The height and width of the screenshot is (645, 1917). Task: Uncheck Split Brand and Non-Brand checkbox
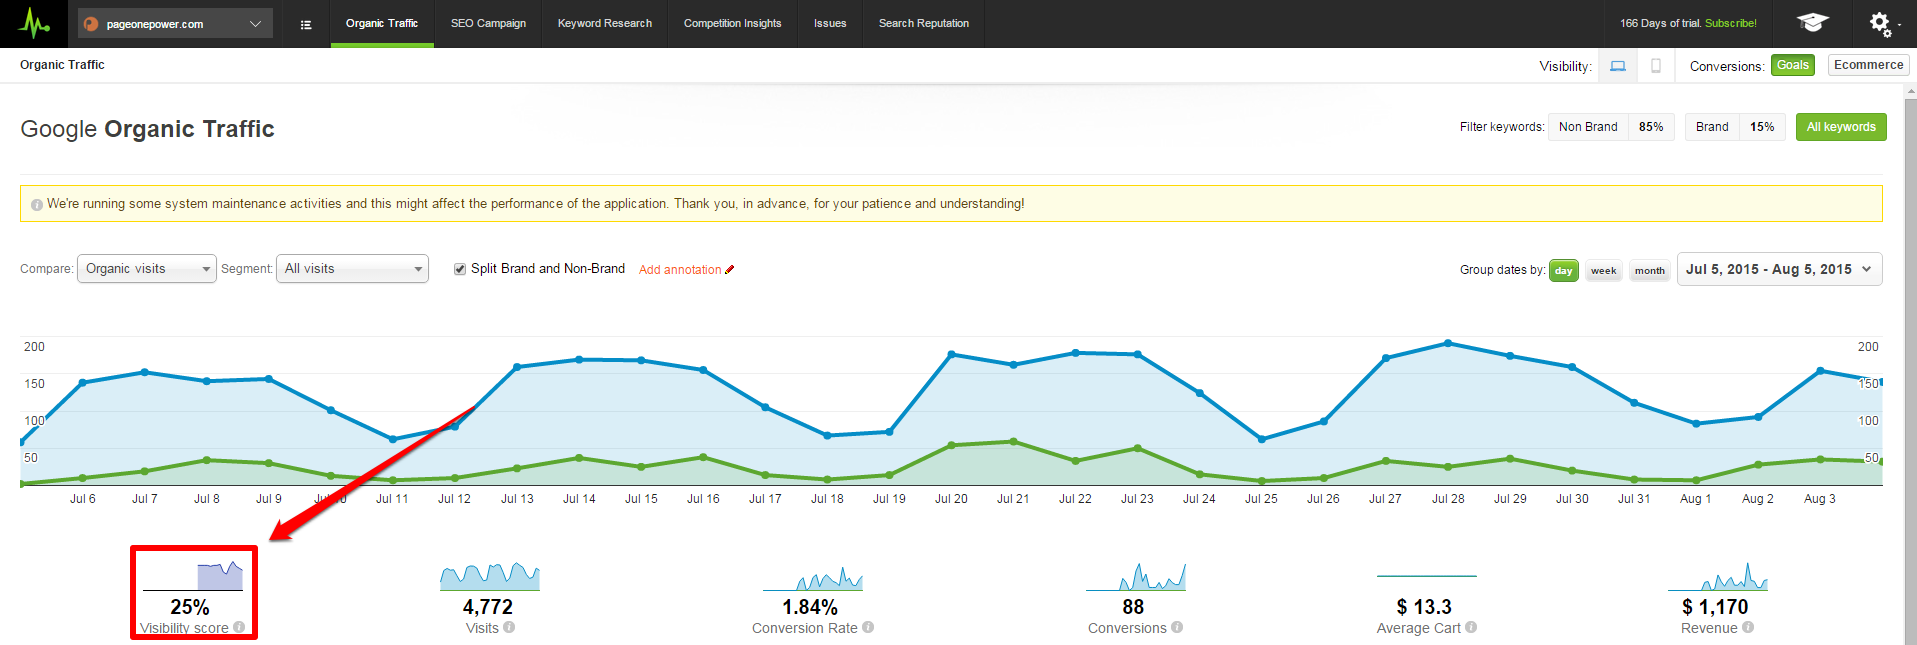[x=460, y=269]
